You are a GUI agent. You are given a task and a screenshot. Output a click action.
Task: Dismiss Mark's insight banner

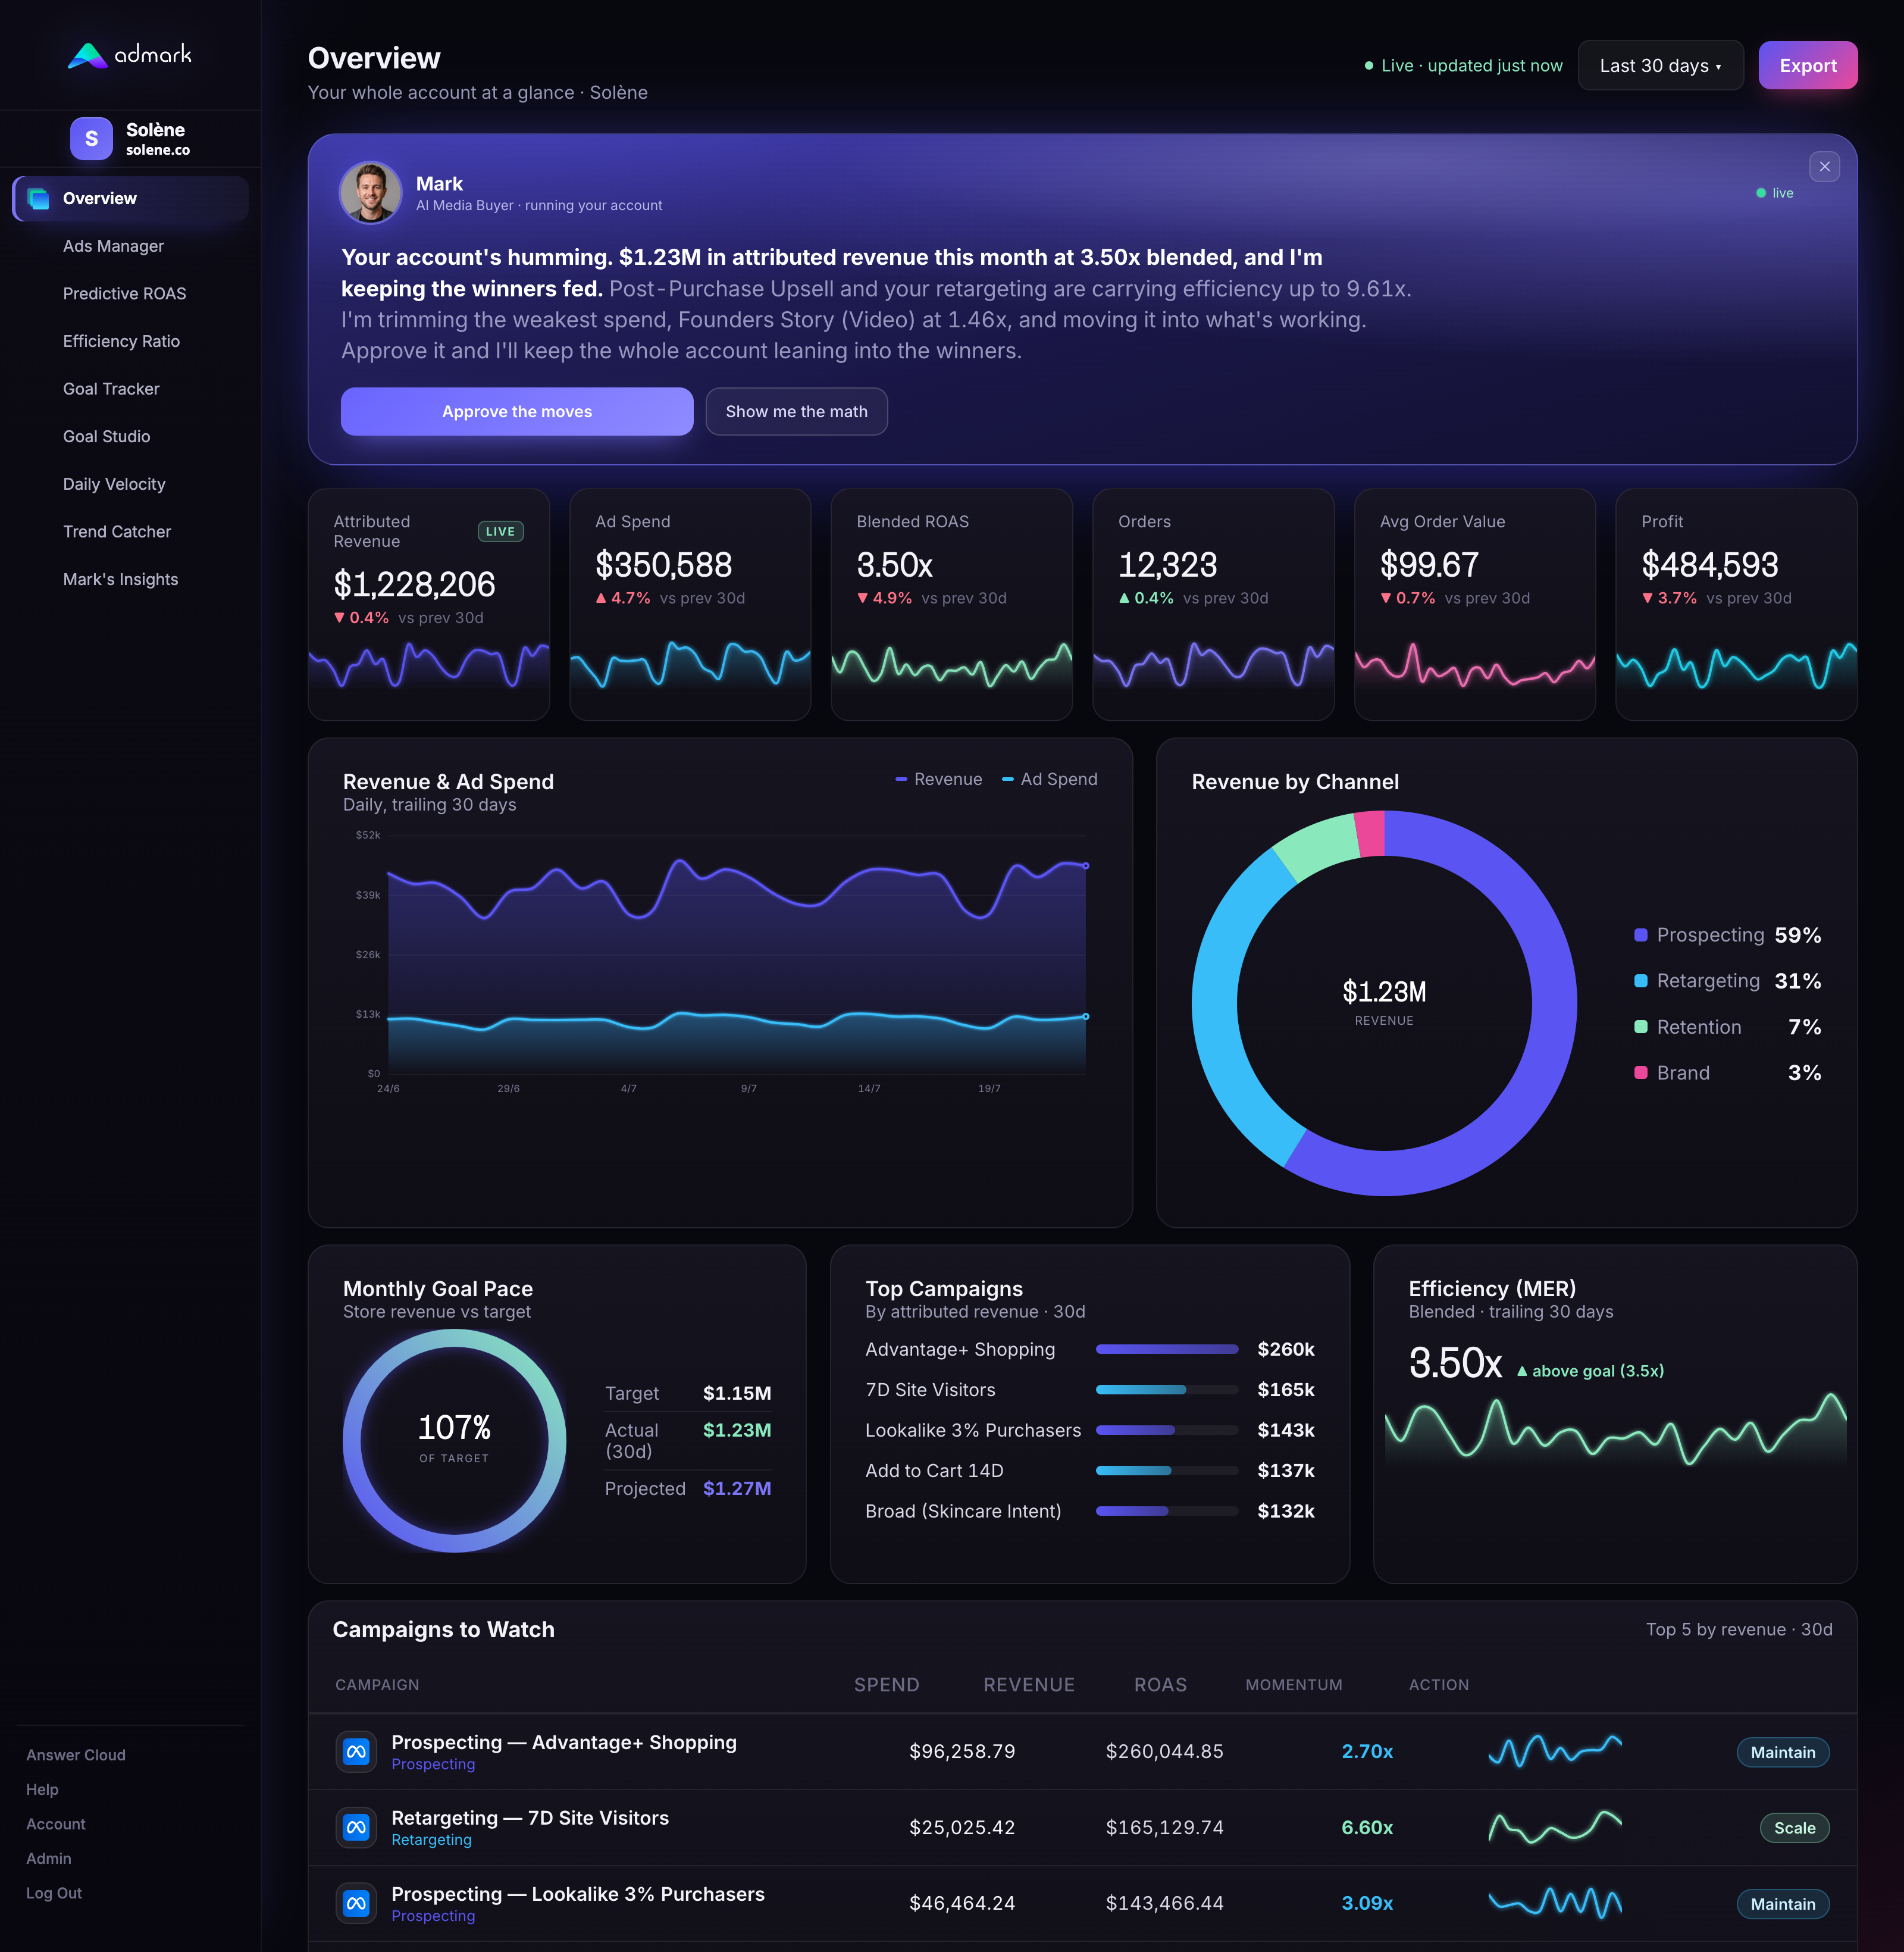pos(1824,166)
